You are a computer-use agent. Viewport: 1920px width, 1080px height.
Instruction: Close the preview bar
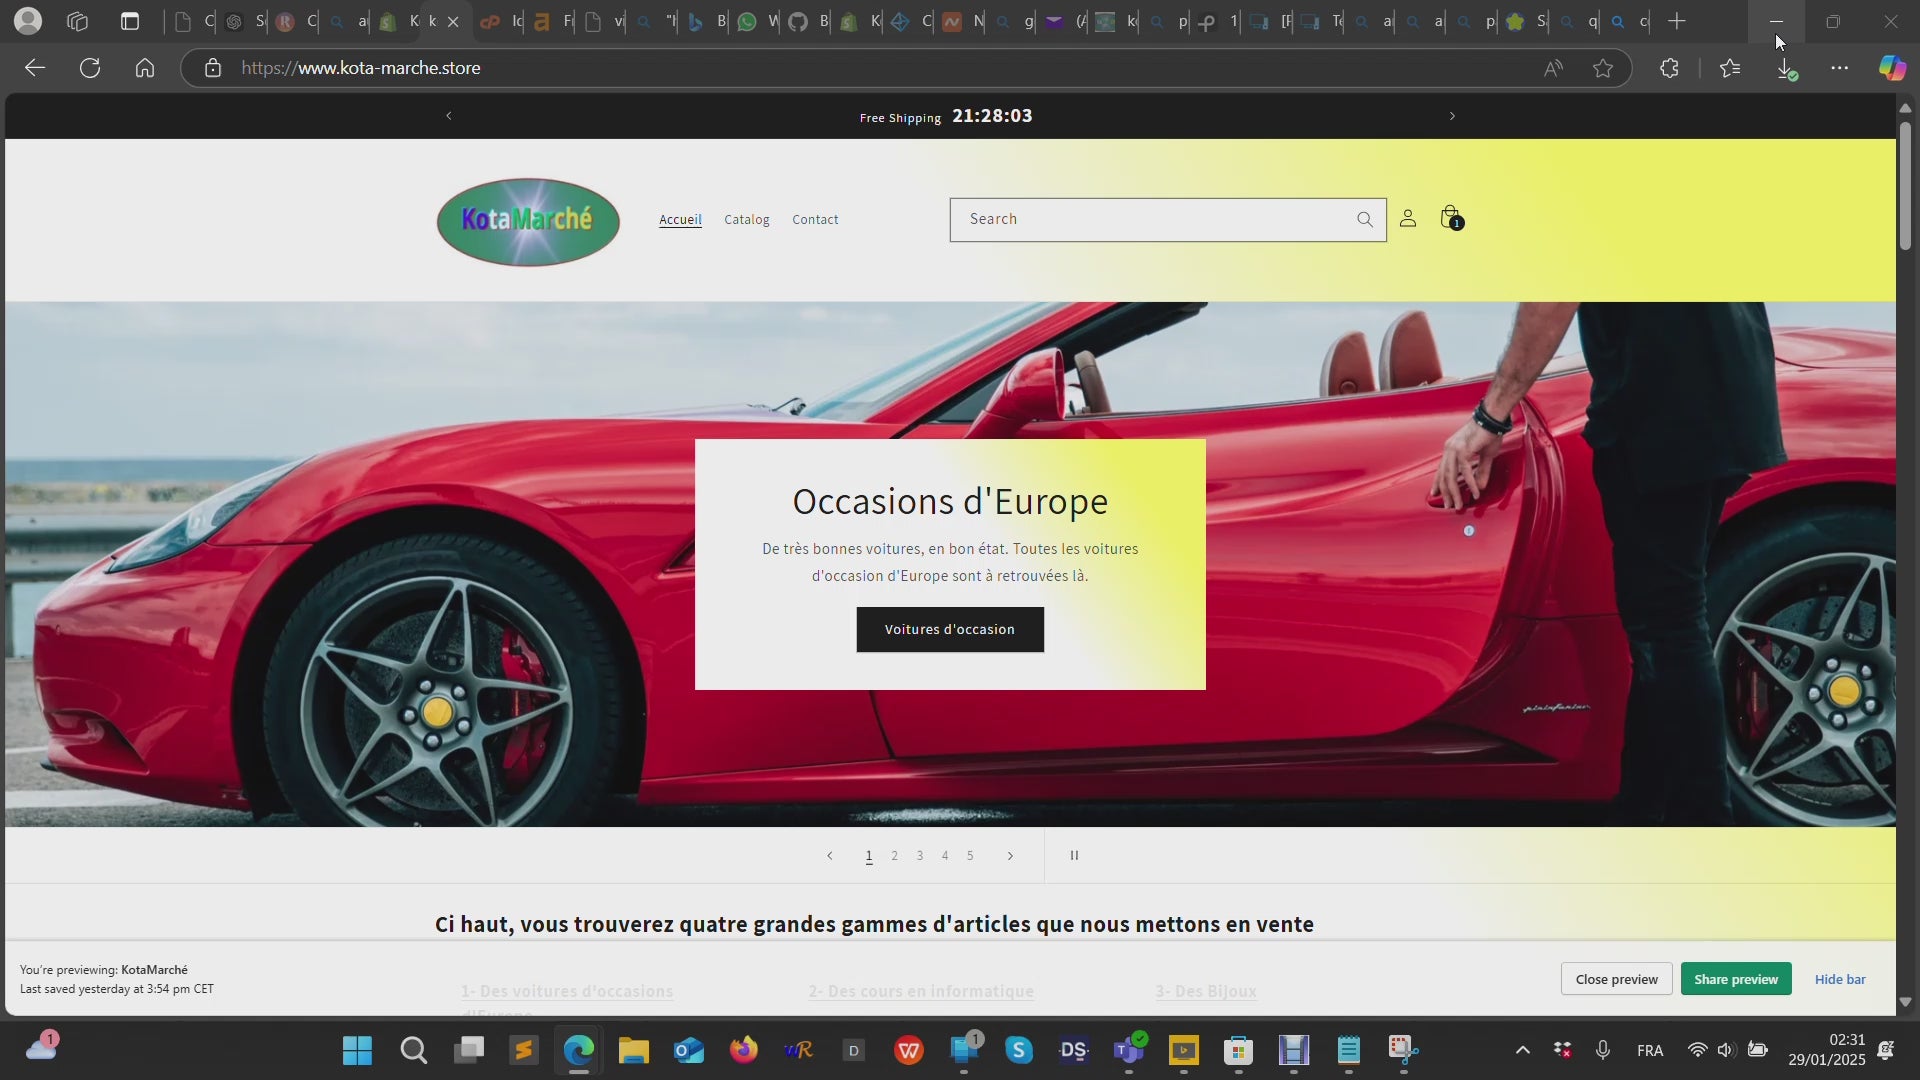[1615, 978]
